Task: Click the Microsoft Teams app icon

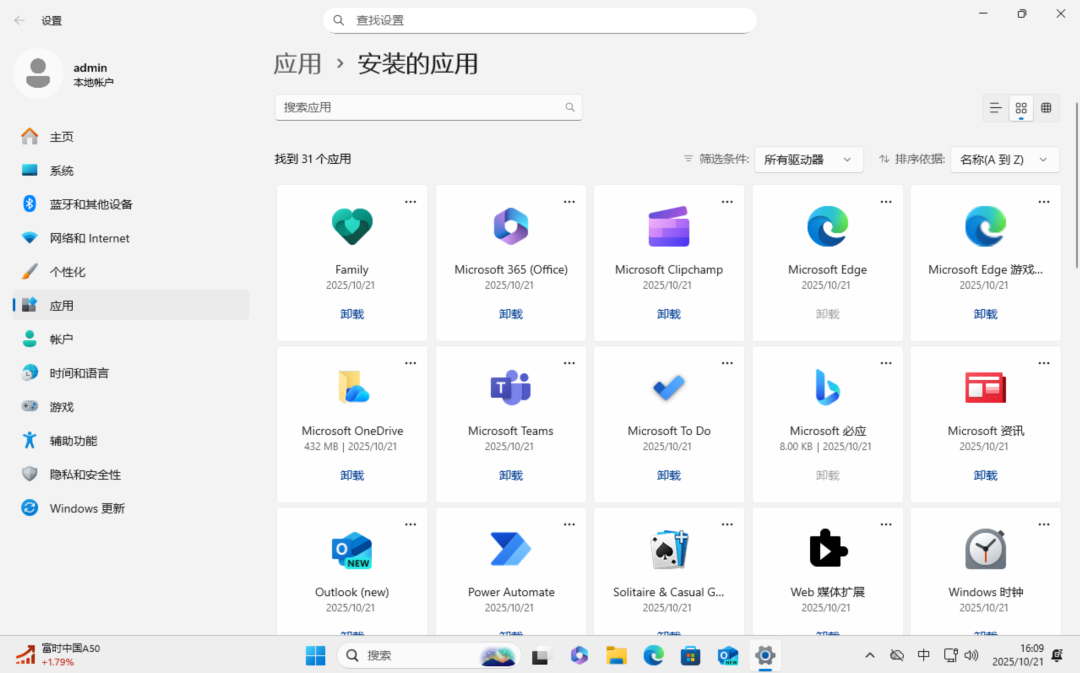Action: tap(510, 387)
